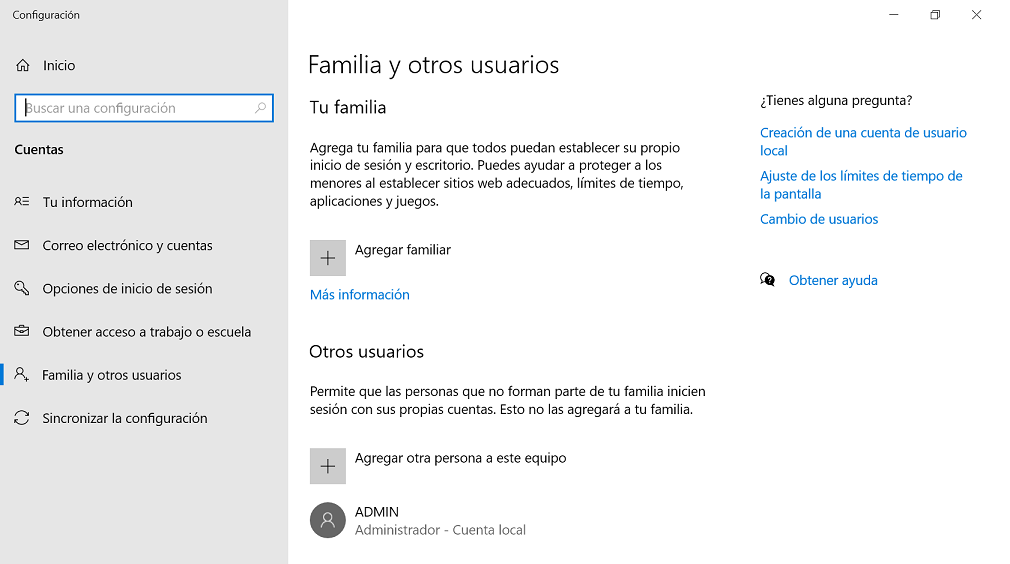Click the Obtener ayuda chat icon
The width and height of the screenshot is (1010, 564).
tap(767, 279)
